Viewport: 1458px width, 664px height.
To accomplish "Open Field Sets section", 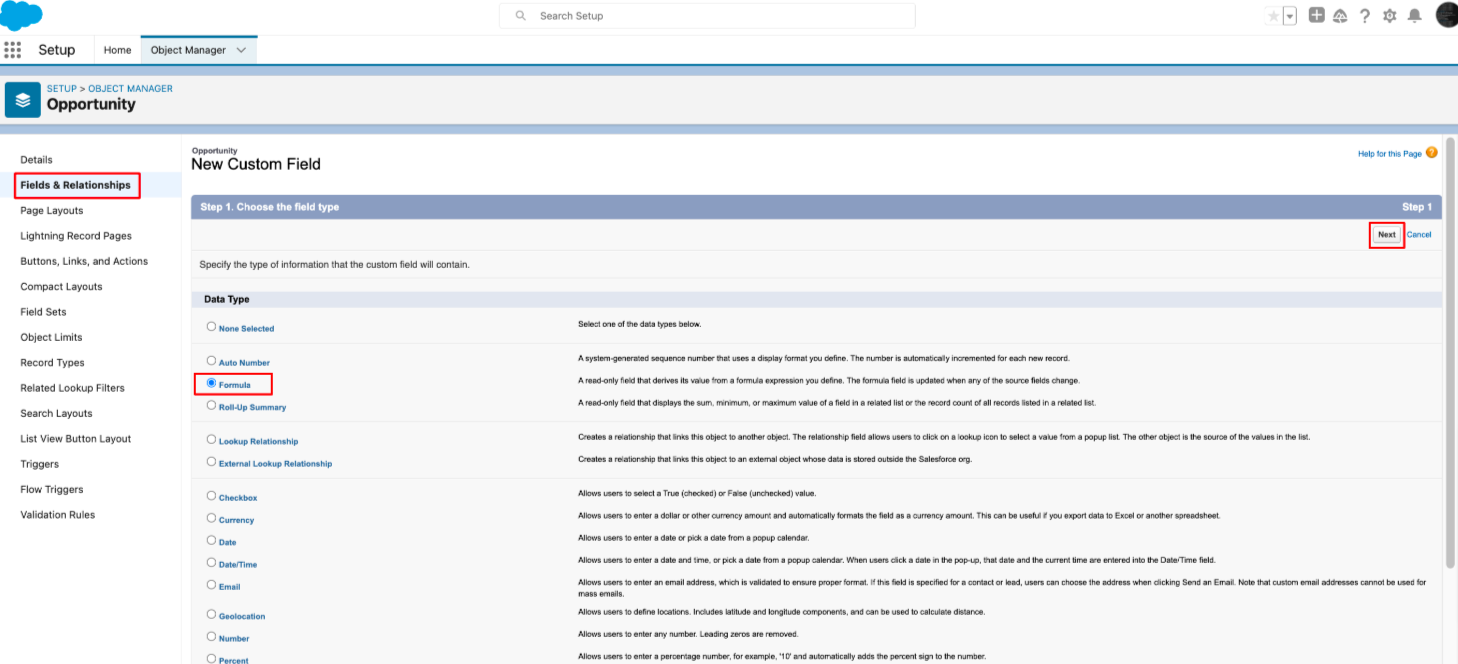I will tap(43, 312).
